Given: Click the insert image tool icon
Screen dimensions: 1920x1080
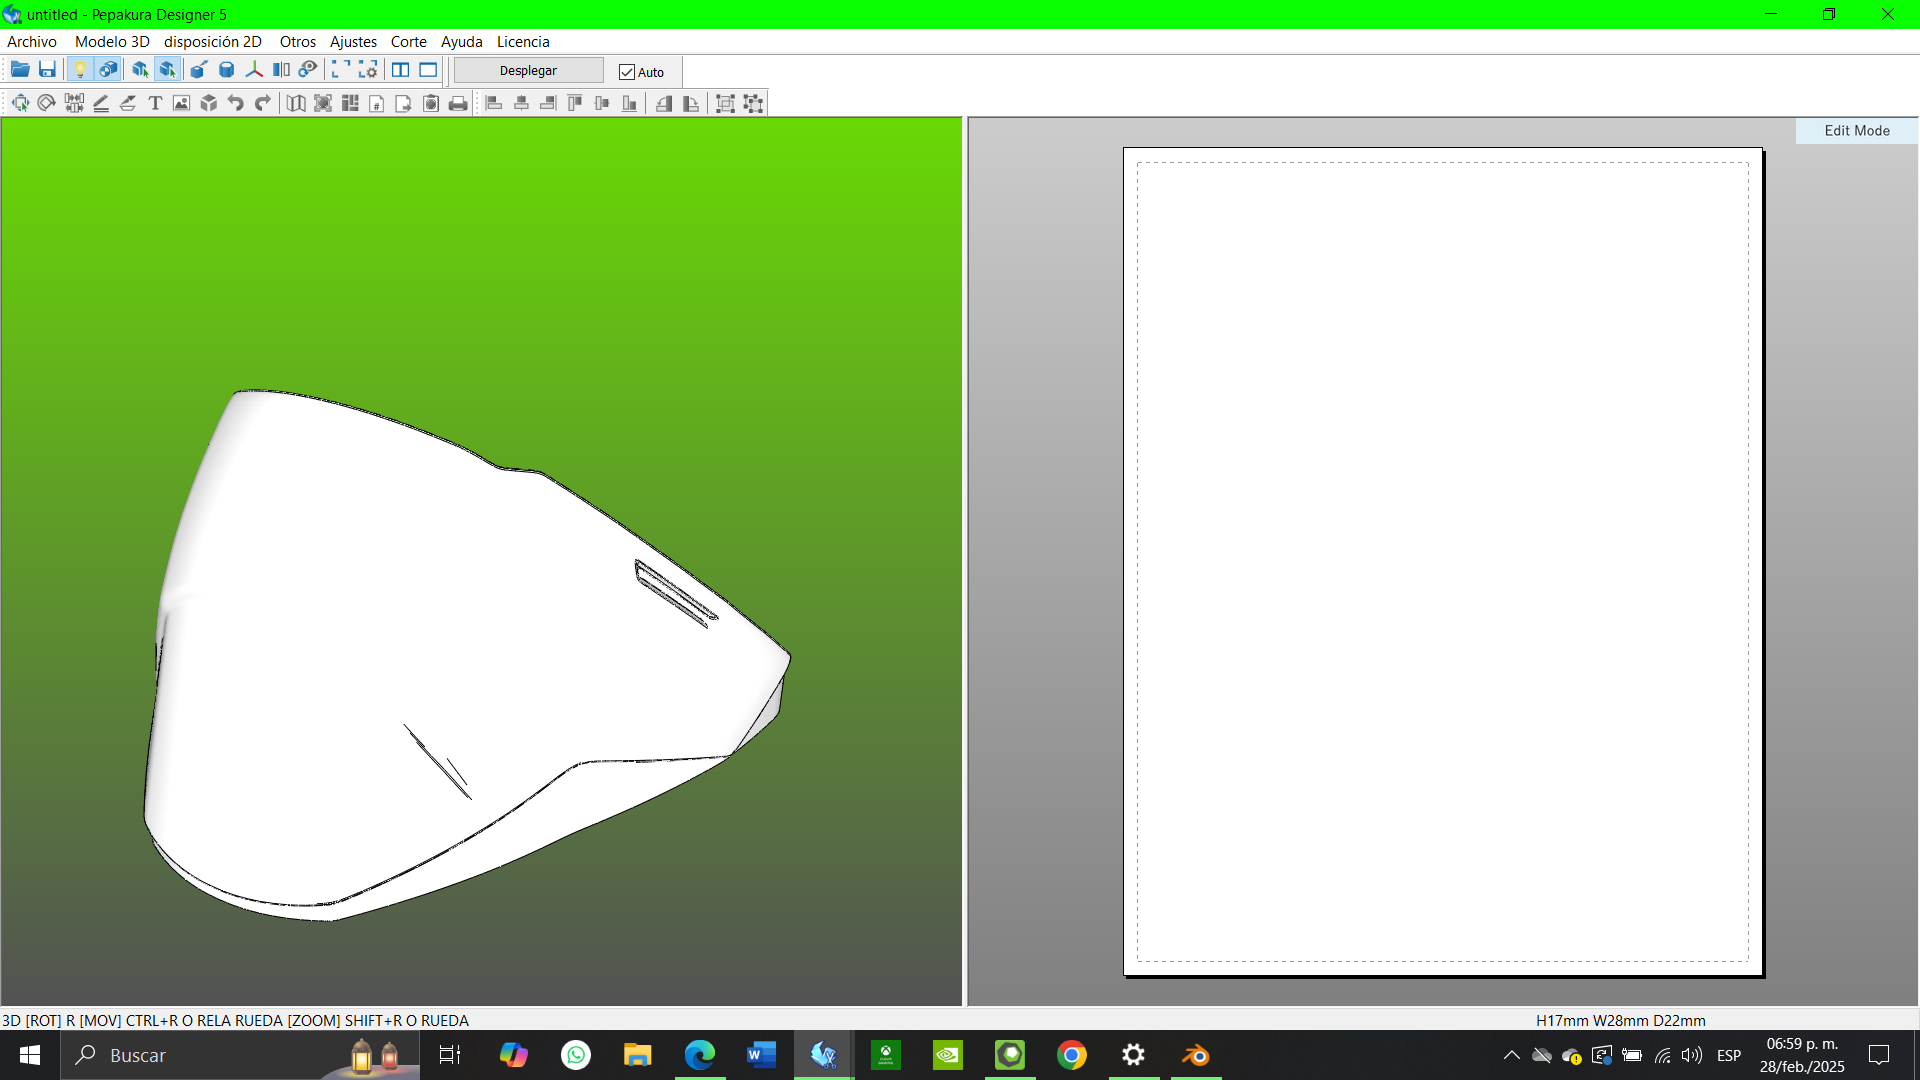Looking at the screenshot, I should click(x=181, y=103).
